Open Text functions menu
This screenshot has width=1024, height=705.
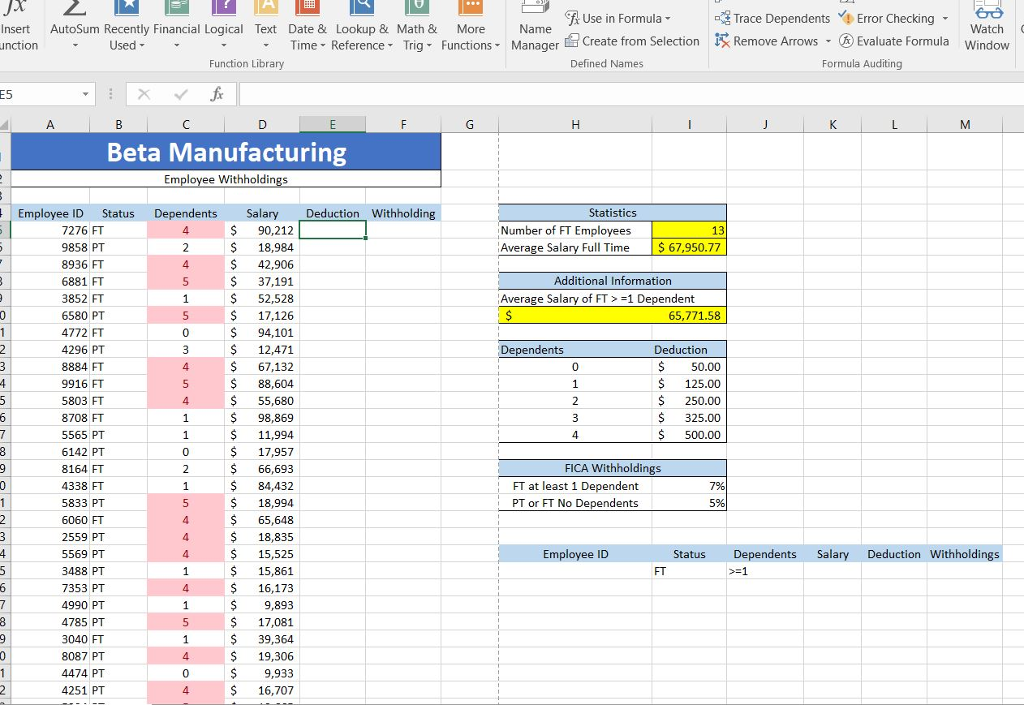265,26
